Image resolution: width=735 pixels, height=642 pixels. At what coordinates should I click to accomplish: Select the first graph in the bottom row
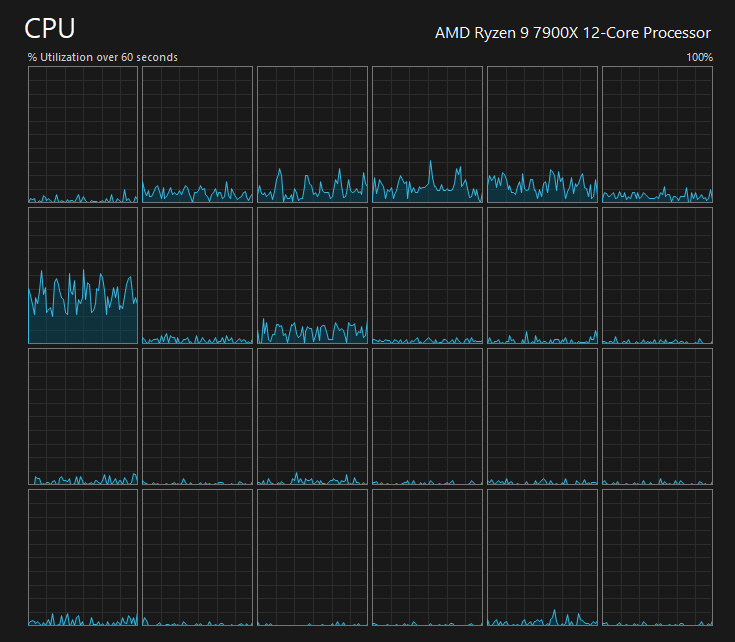[83, 558]
